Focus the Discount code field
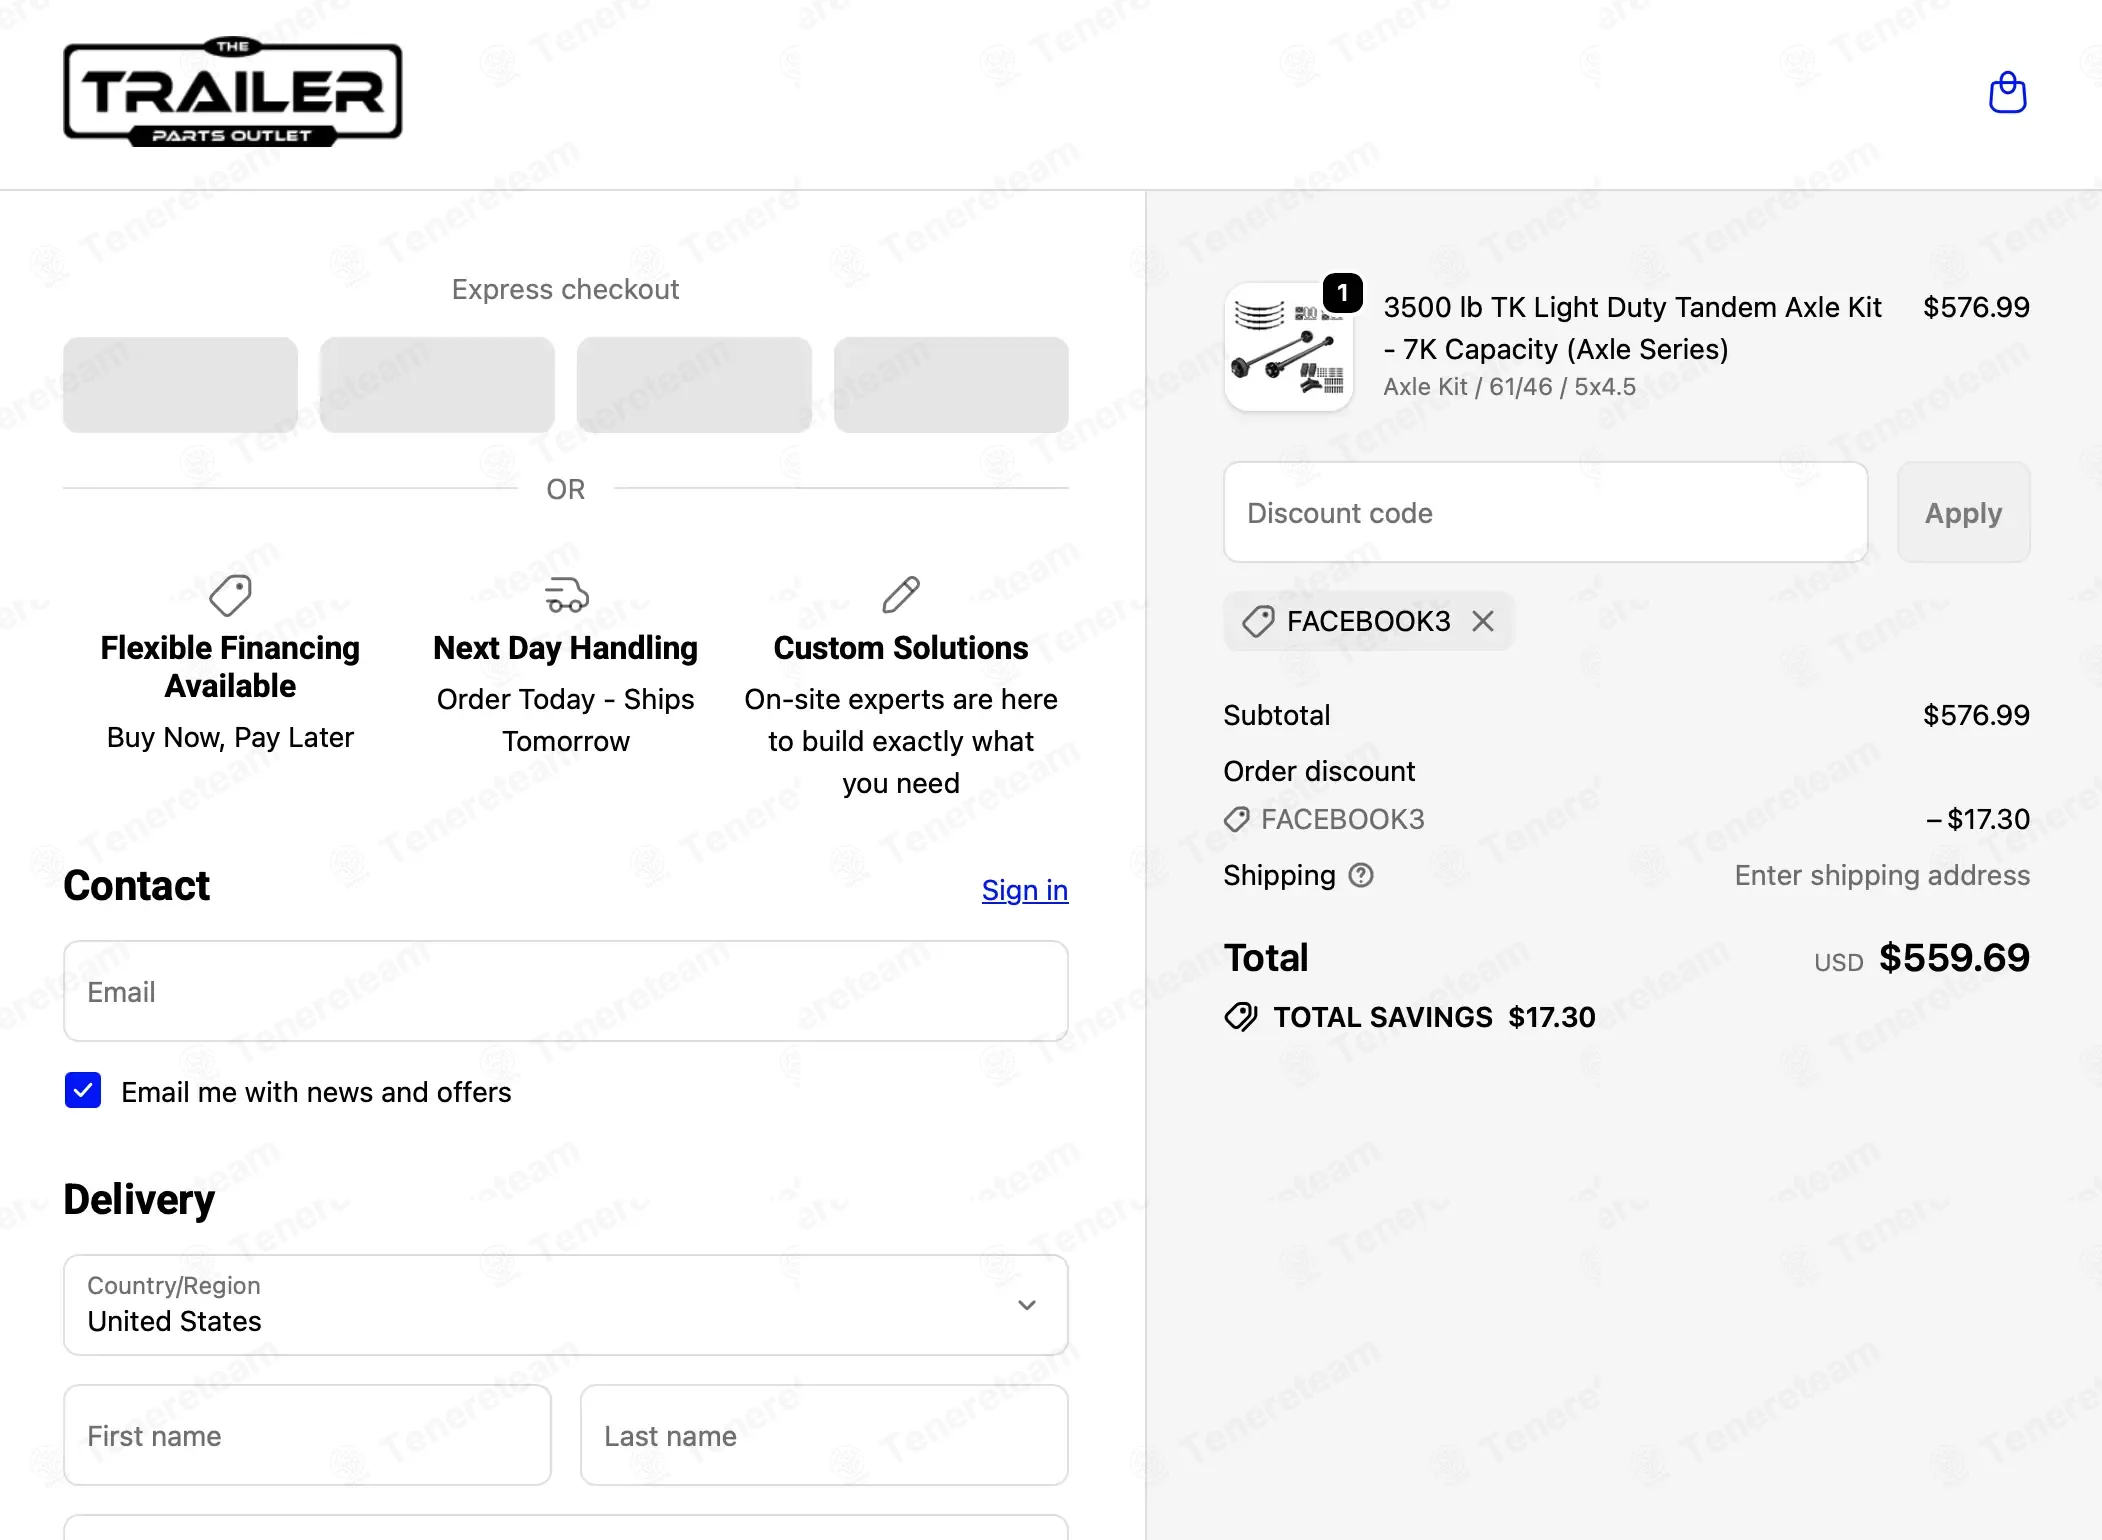 (x=1546, y=512)
